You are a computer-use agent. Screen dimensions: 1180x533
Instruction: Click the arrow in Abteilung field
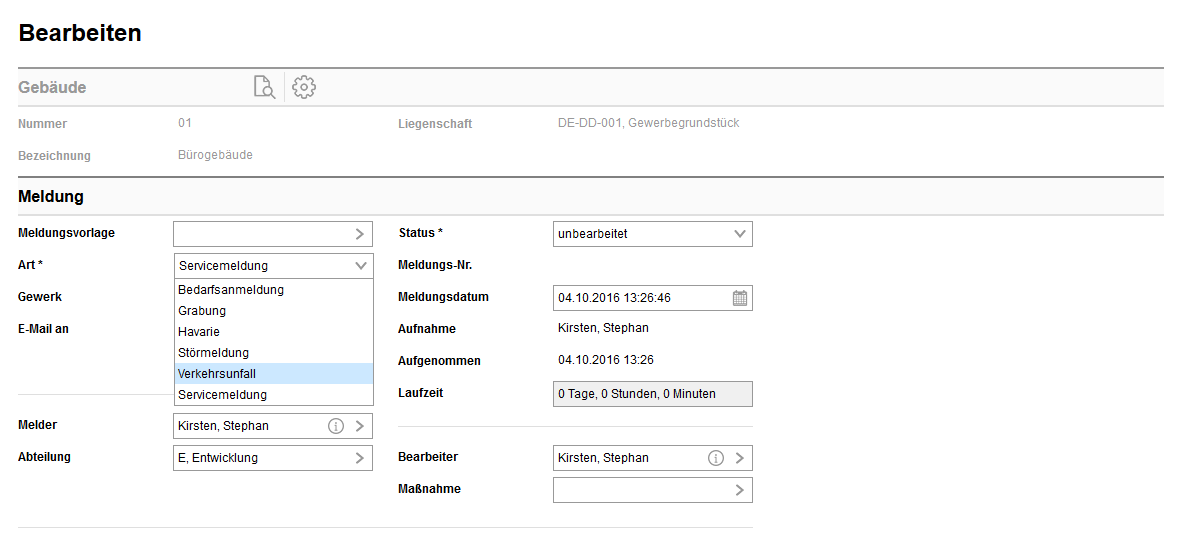pyautogui.click(x=360, y=458)
